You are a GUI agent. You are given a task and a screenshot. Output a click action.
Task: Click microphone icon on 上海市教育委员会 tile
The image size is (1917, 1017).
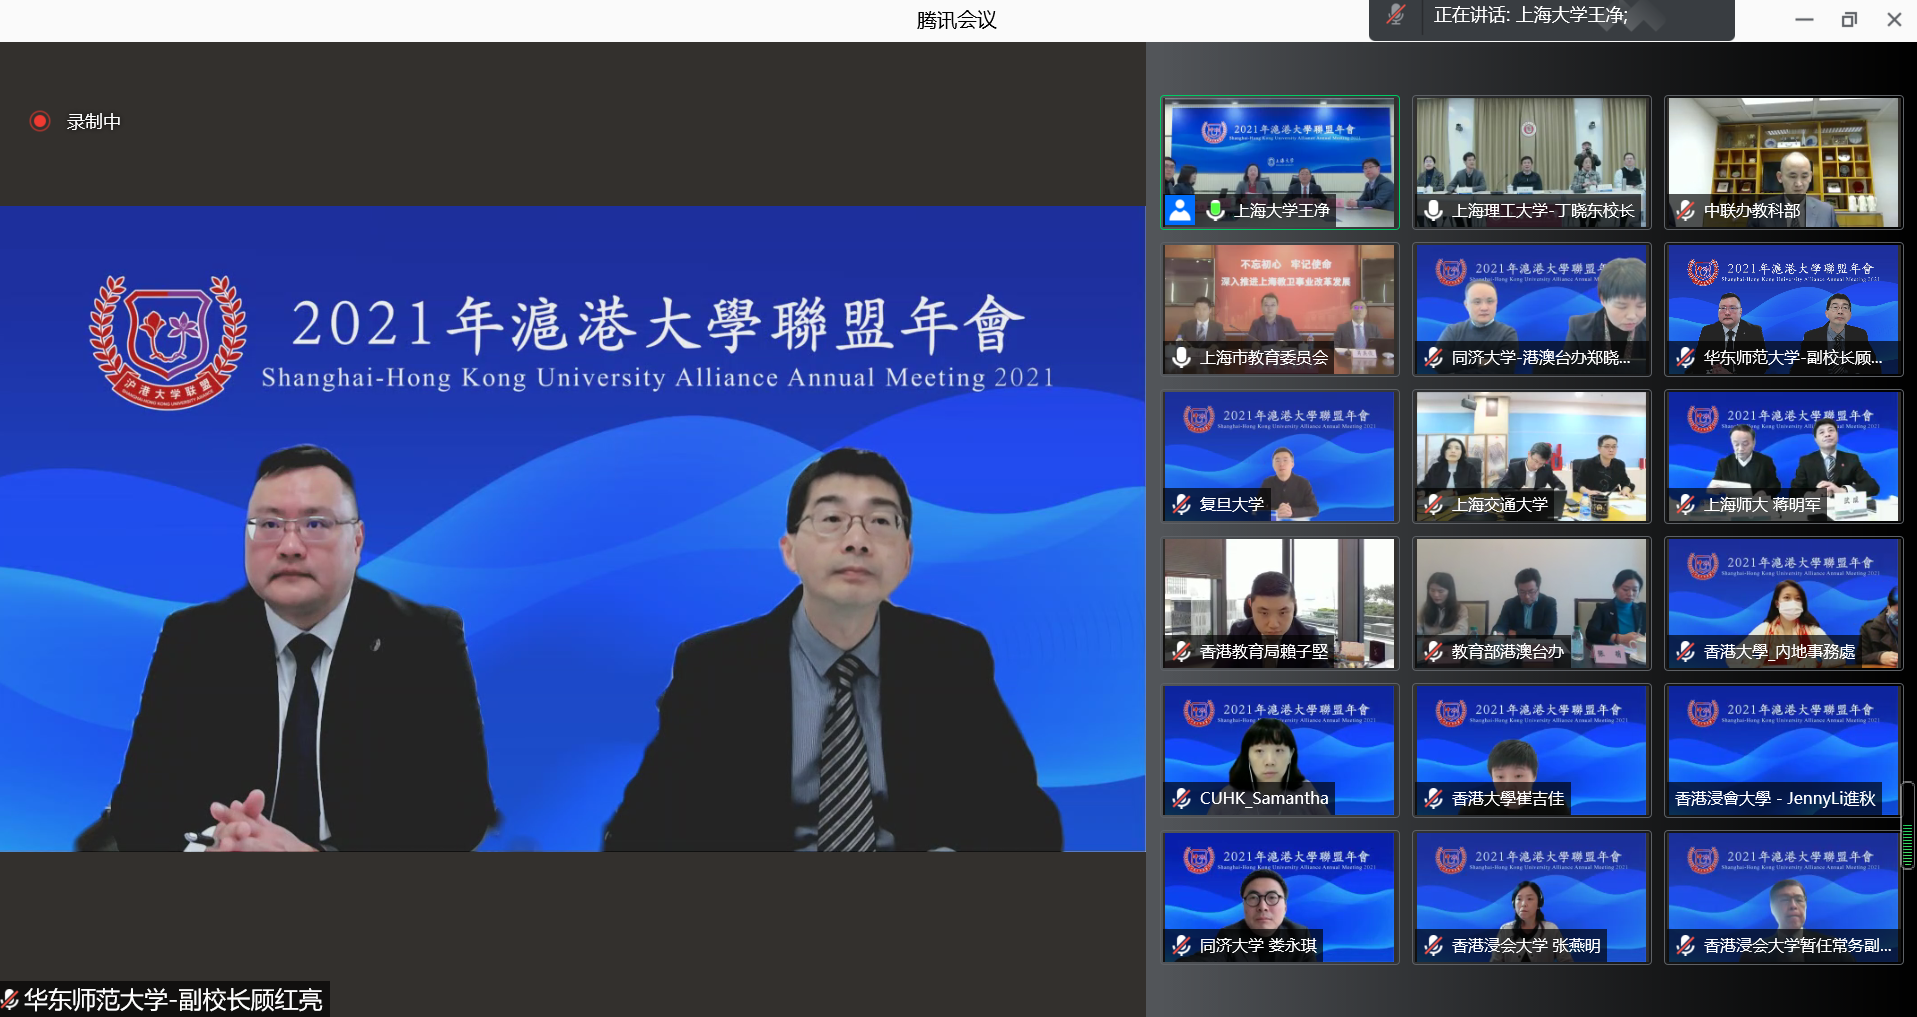1181,357
